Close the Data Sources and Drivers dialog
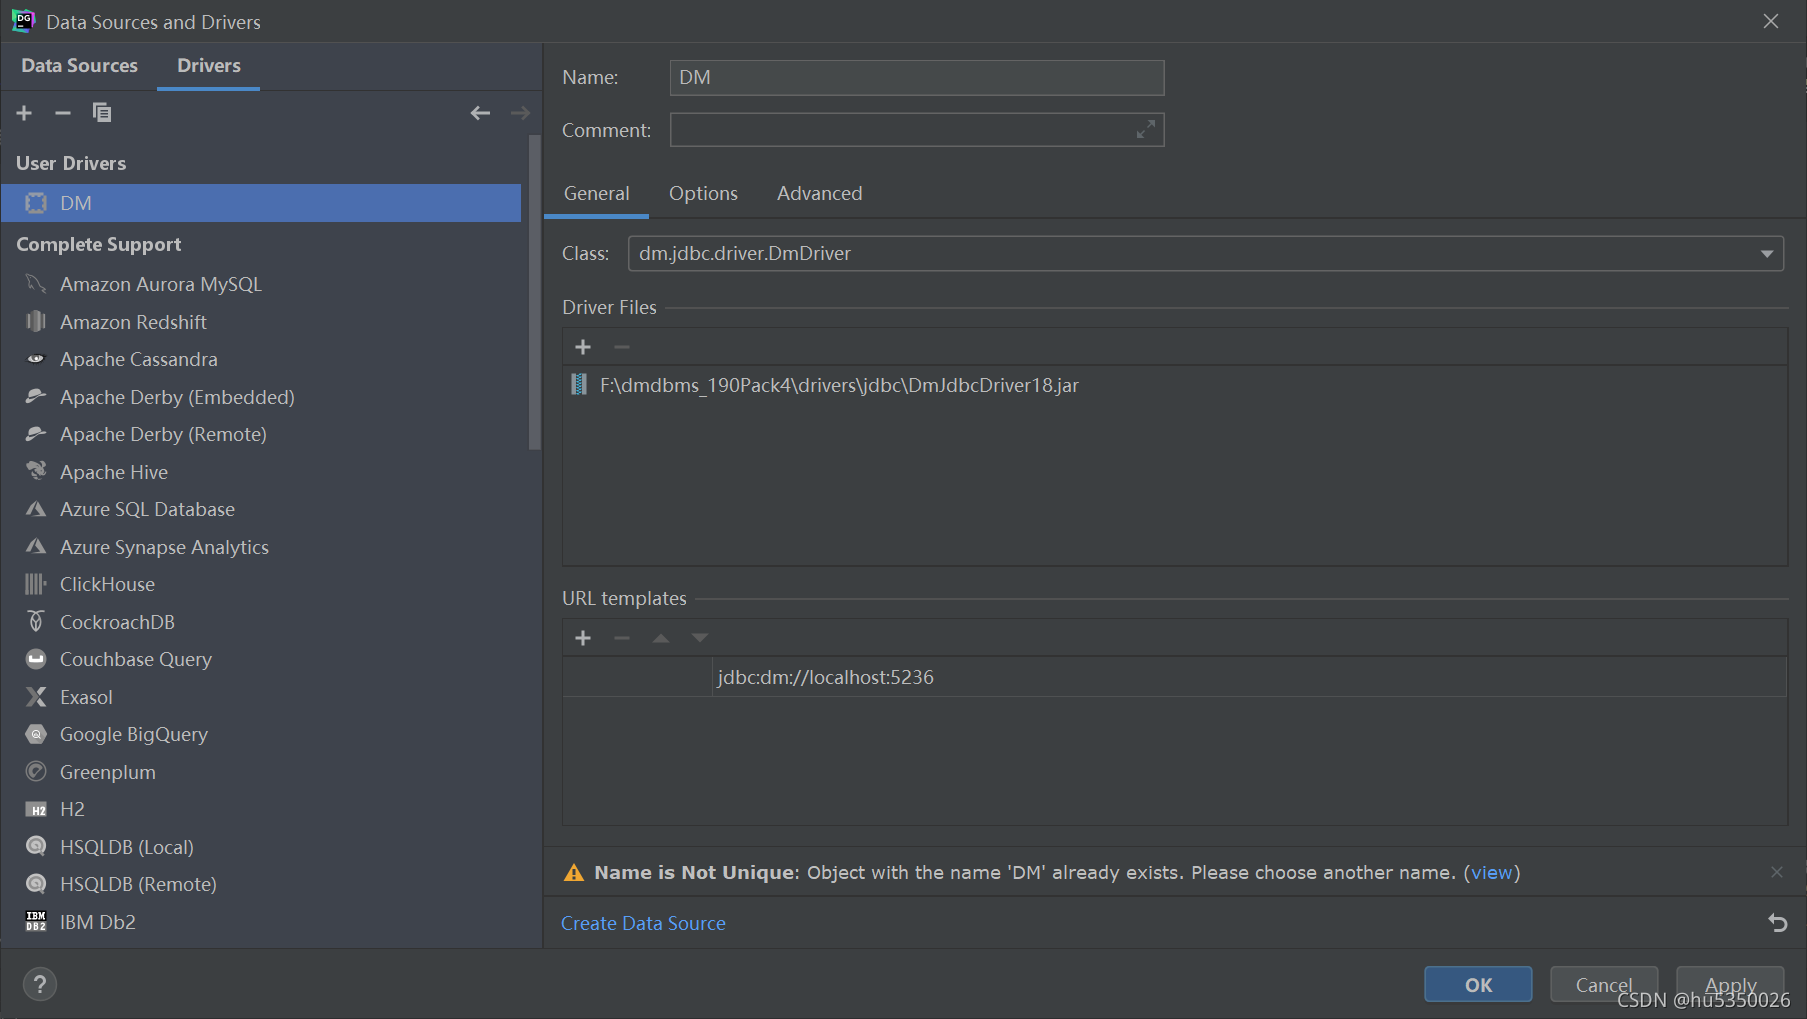 pyautogui.click(x=1771, y=21)
